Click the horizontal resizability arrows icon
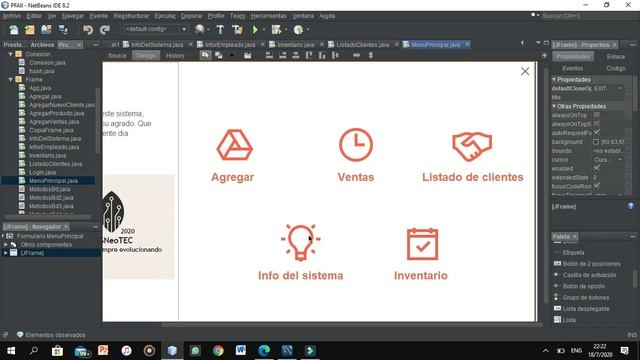 tap(356, 55)
